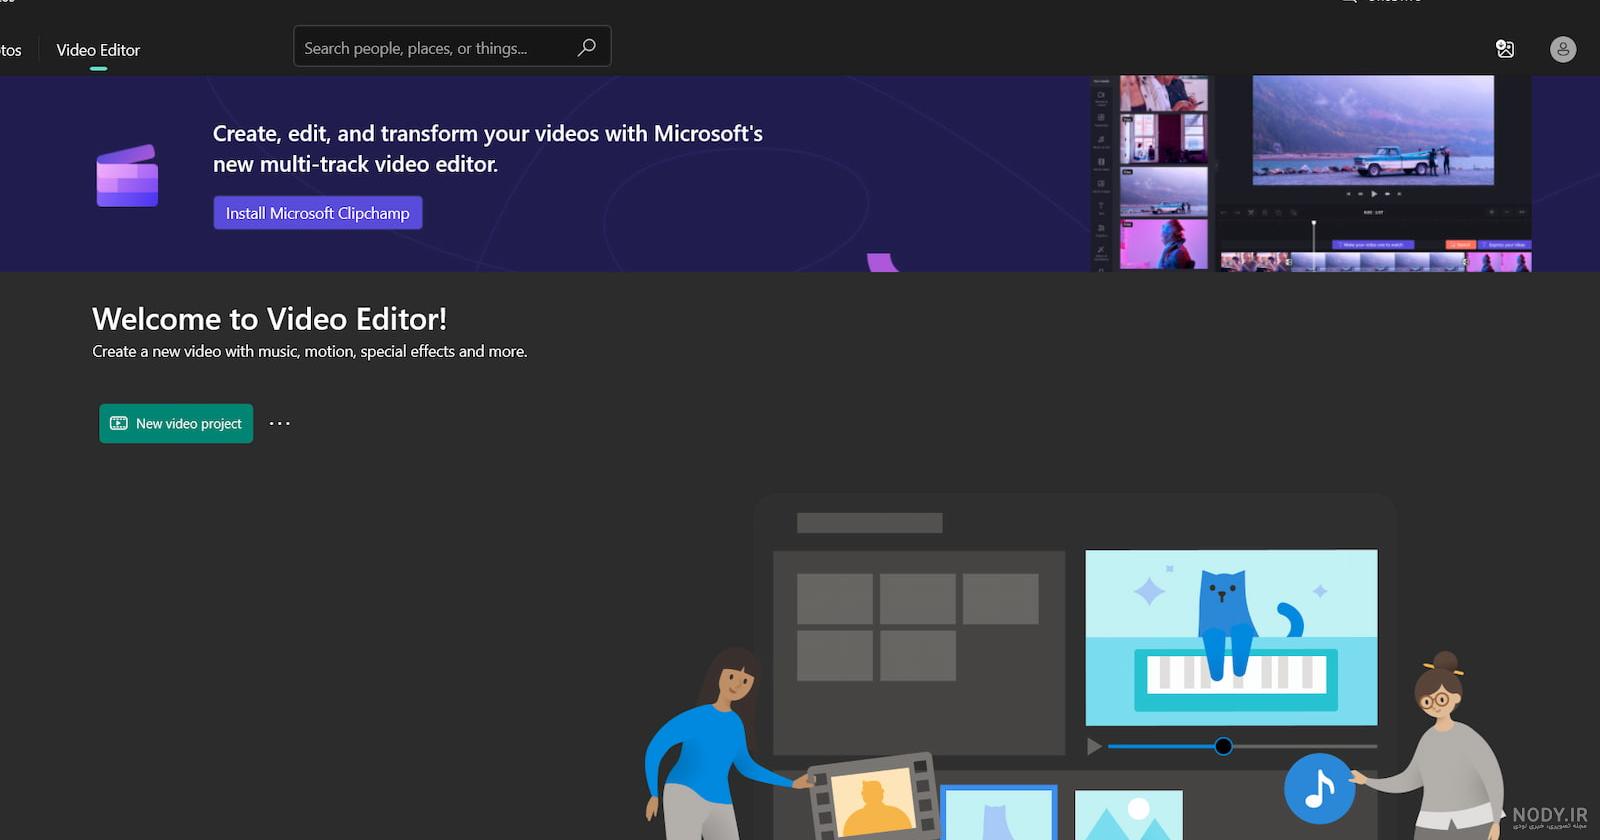
Task: Click the magnifier search icon
Action: click(587, 47)
